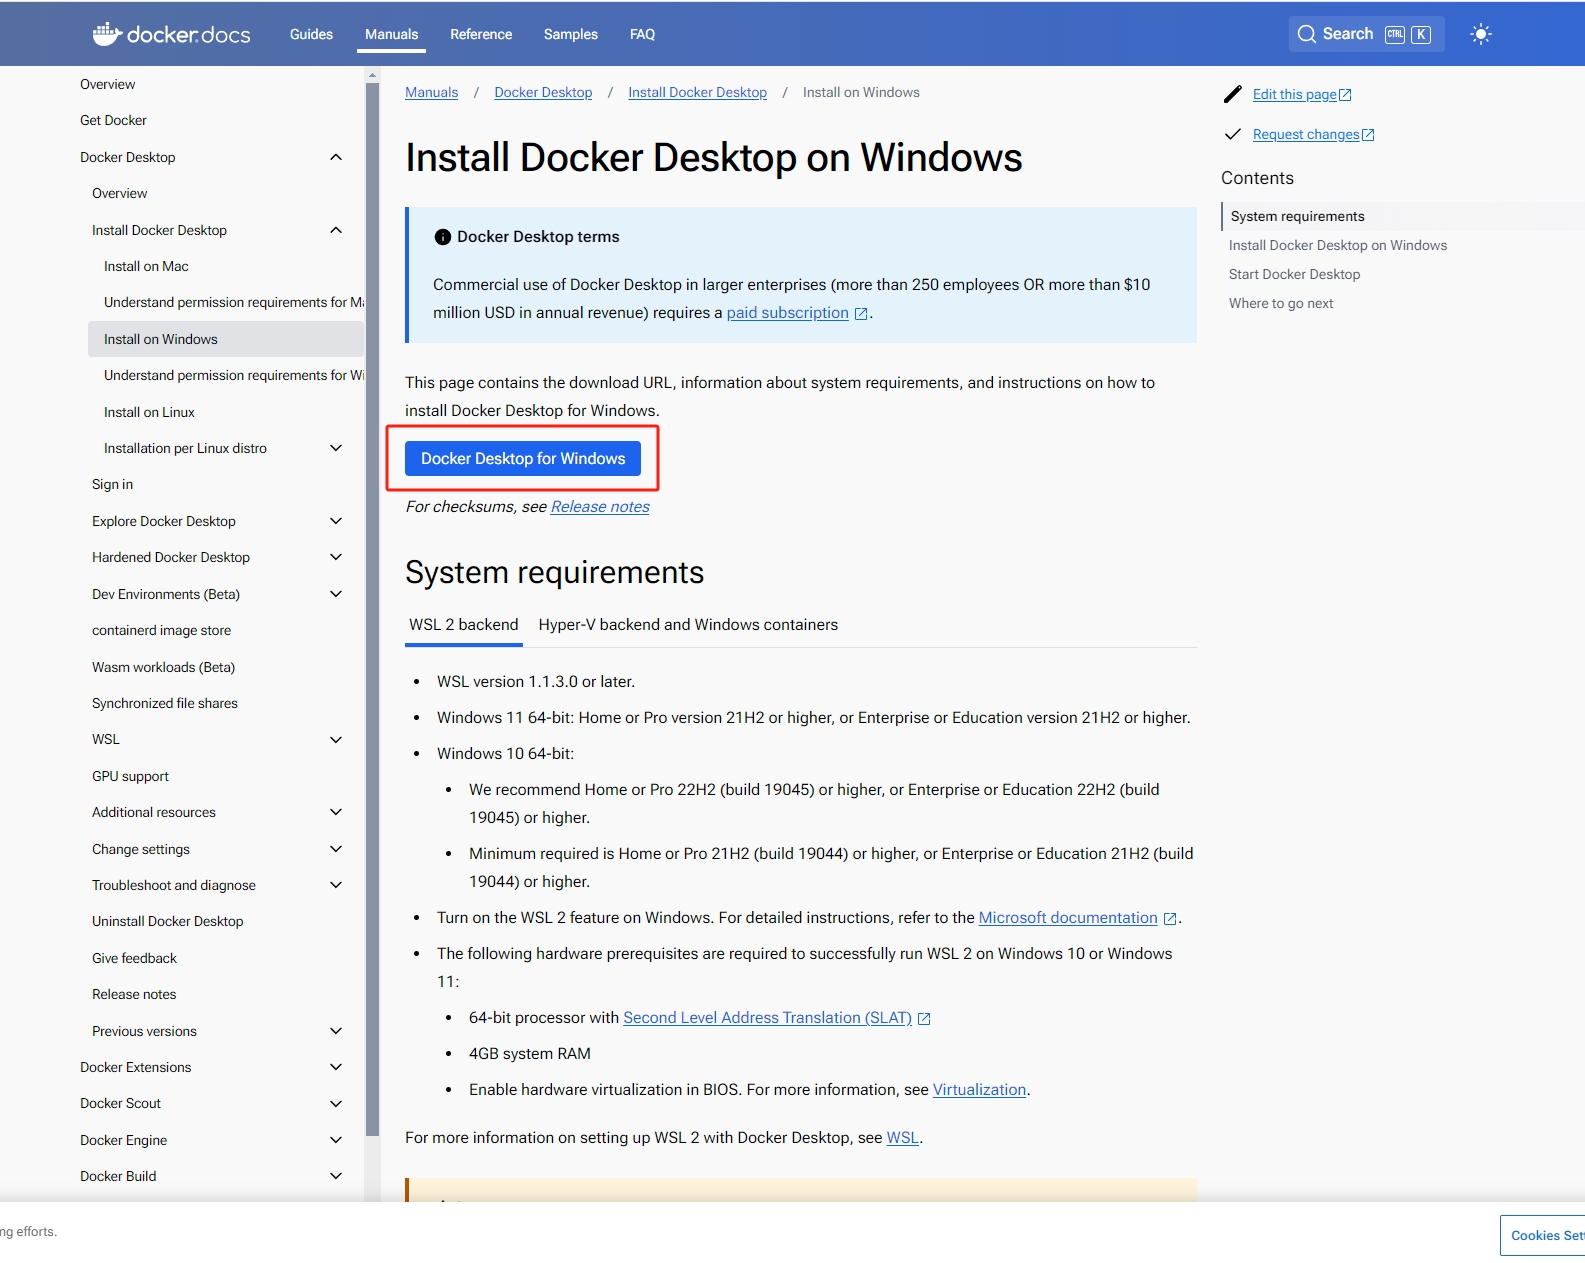Open Synchronized file shares in sidebar
1585x1263 pixels.
pos(165,703)
